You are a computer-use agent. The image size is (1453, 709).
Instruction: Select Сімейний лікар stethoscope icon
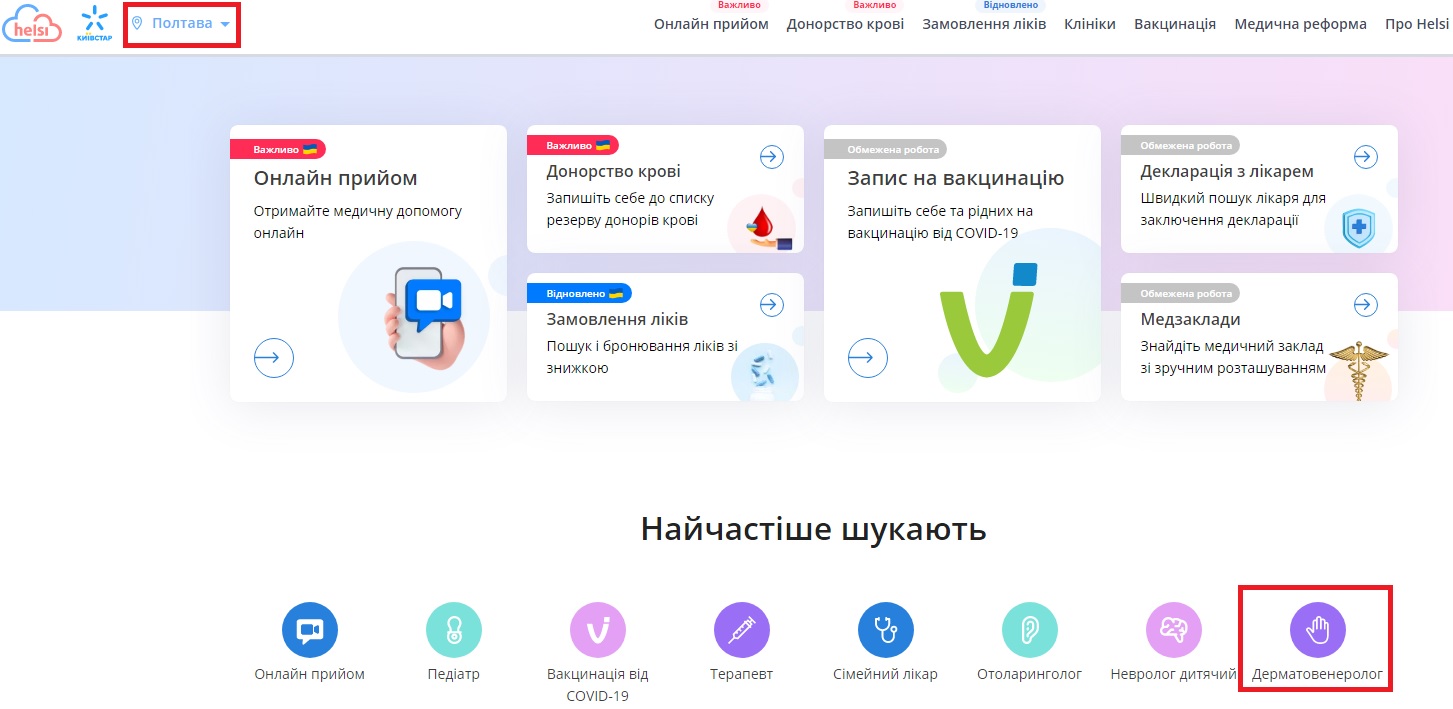885,630
